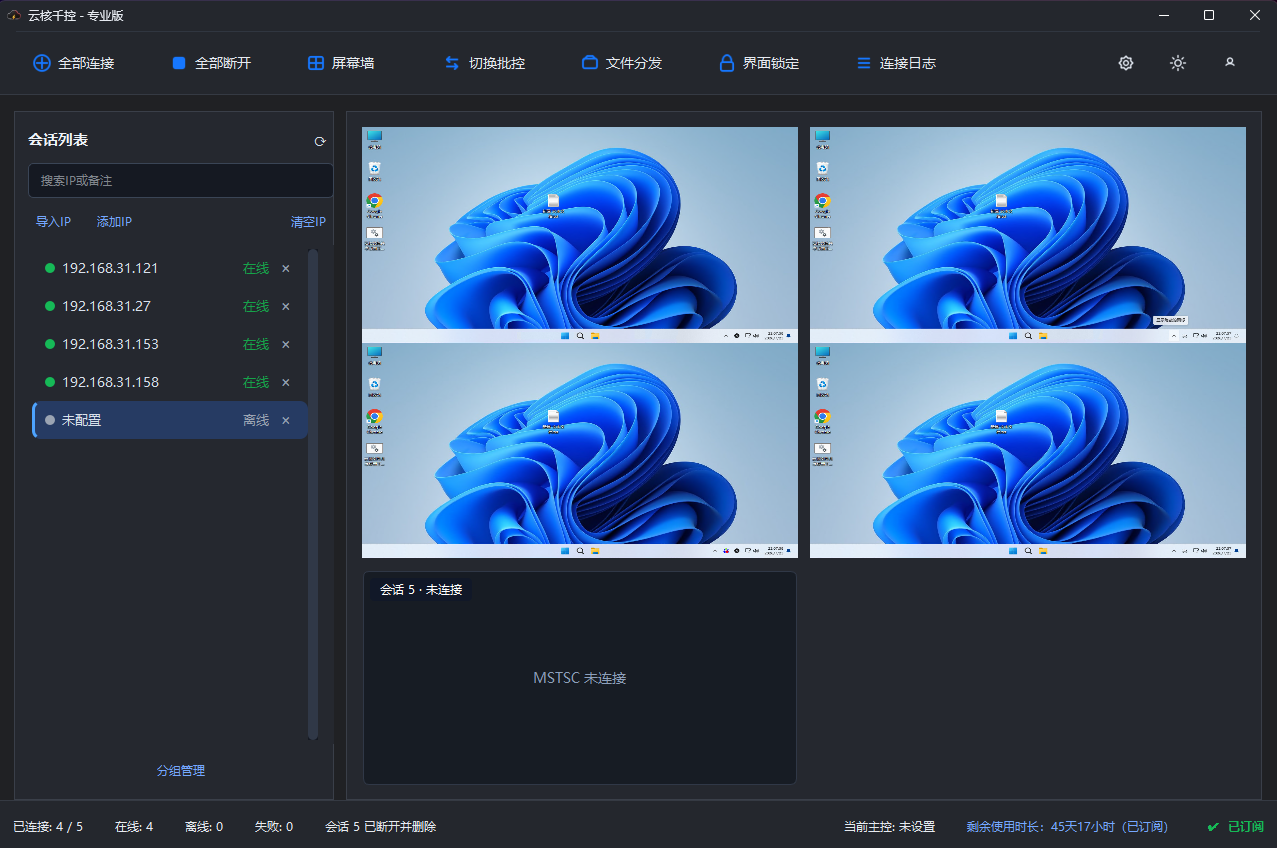The image size is (1277, 848).
Task: Remove session 192.168.31.158 with its ×
Action: pos(286,382)
